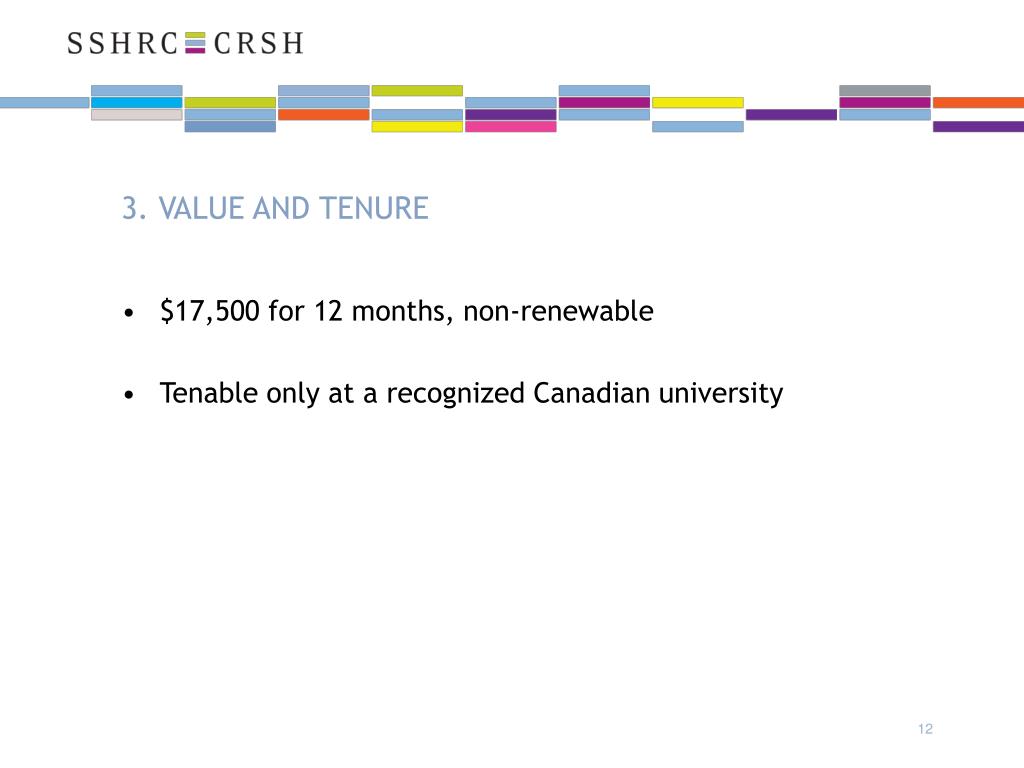Viewport: 1024px width, 768px height.
Task: Click the SSHRC CRSH logo emblem
Action: [195, 42]
